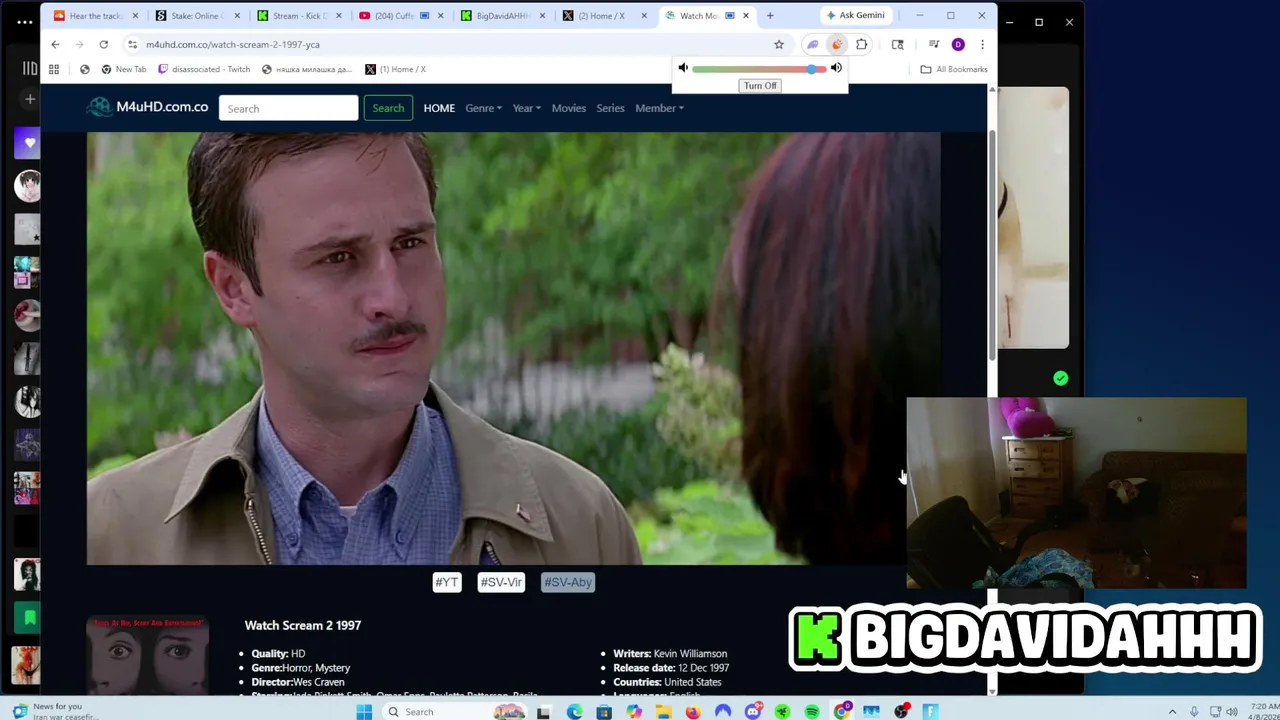
Task: Click the plus icon in left sidebar
Action: coord(29,99)
